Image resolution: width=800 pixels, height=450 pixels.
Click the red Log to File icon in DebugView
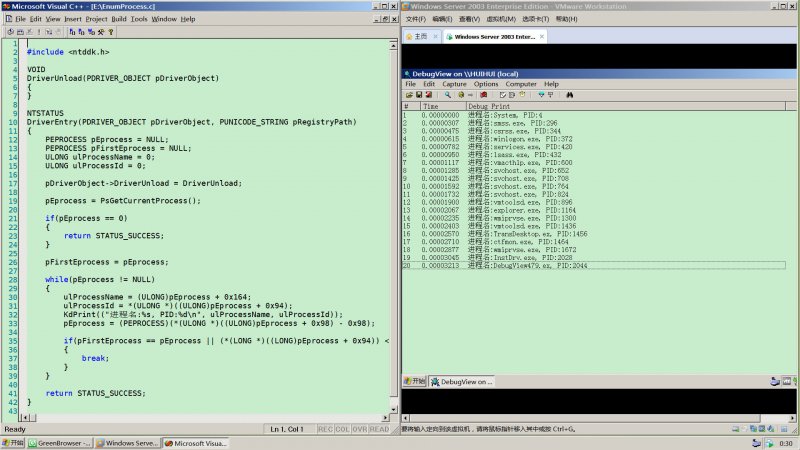(x=429, y=95)
